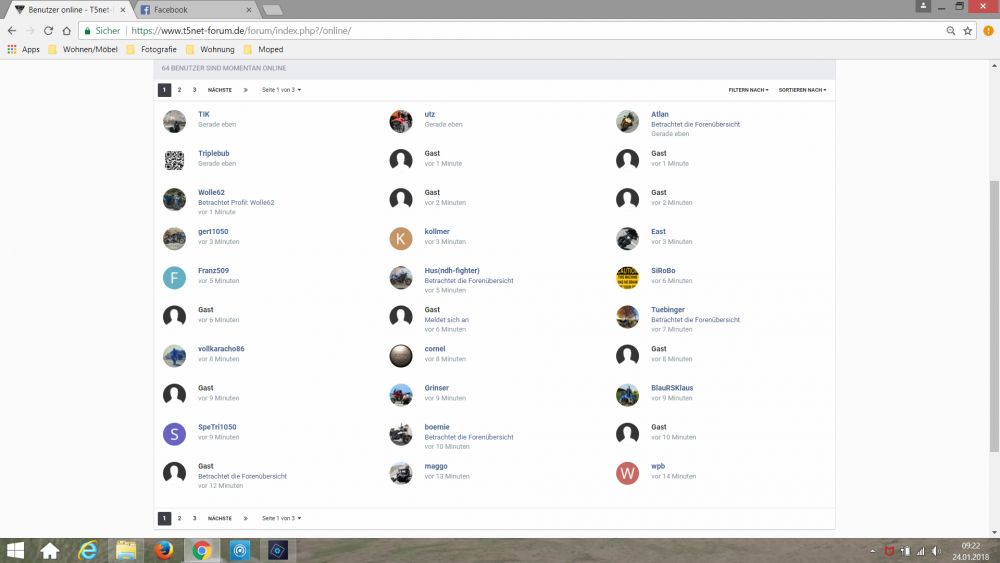The height and width of the screenshot is (563, 1000).
Task: Open the 'Hus(ndh-fighter)' profile link
Action: click(452, 271)
